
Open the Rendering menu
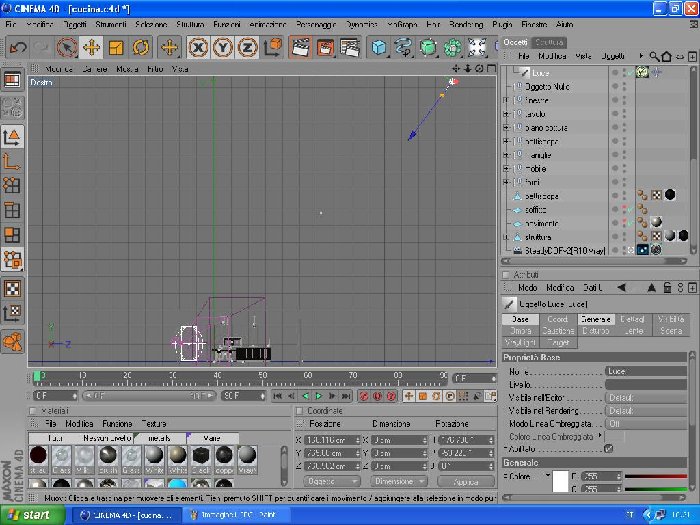point(466,24)
